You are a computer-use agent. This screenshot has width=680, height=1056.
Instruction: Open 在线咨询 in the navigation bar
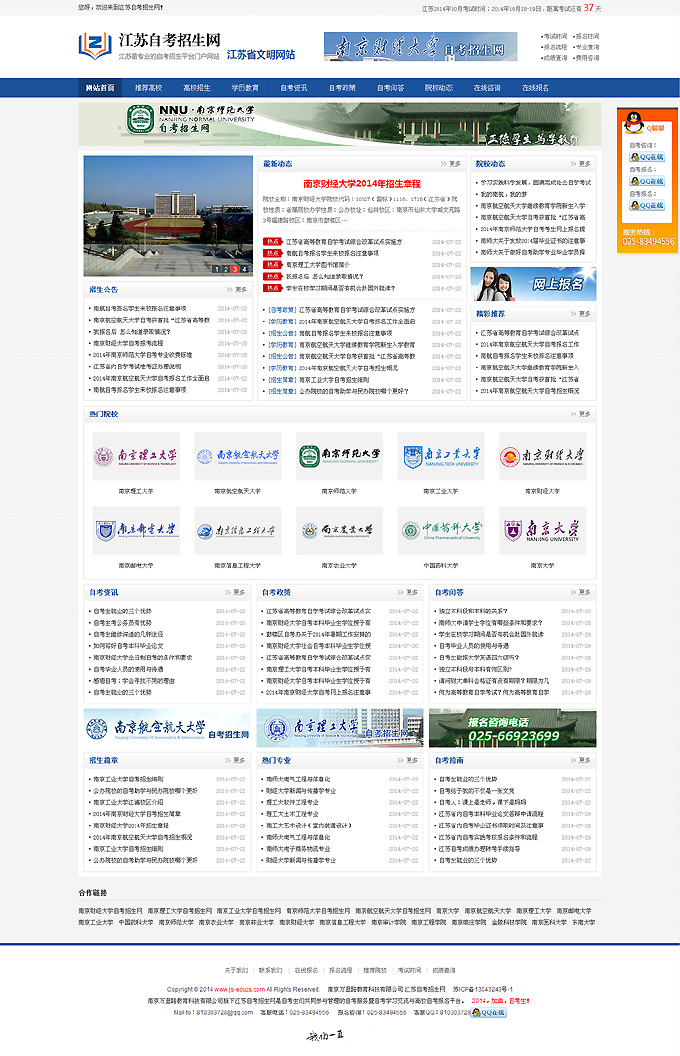[487, 88]
